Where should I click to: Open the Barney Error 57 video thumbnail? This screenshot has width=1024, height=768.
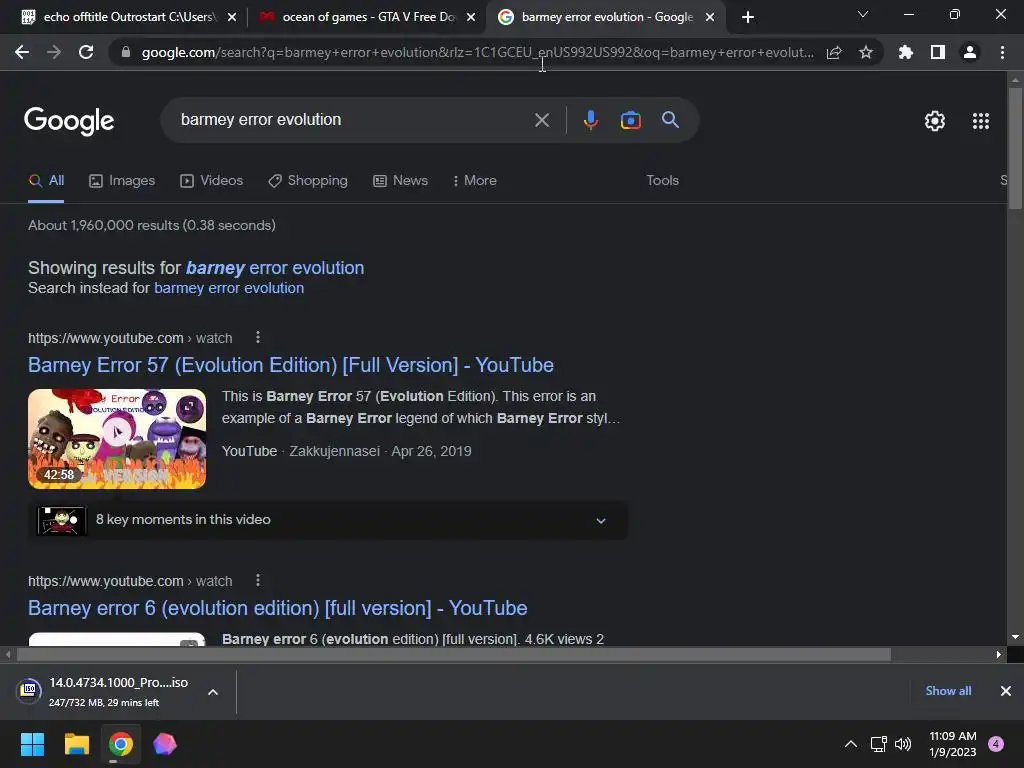pos(117,439)
